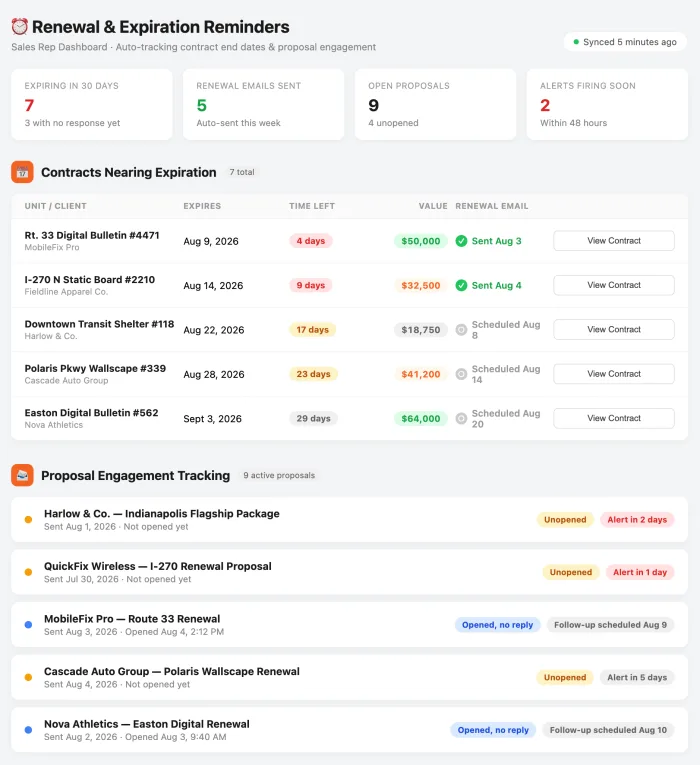This screenshot has width=700, height=765.
Task: Open QuickFix Wireless I-270 Renewal Proposal
Action: (349, 572)
